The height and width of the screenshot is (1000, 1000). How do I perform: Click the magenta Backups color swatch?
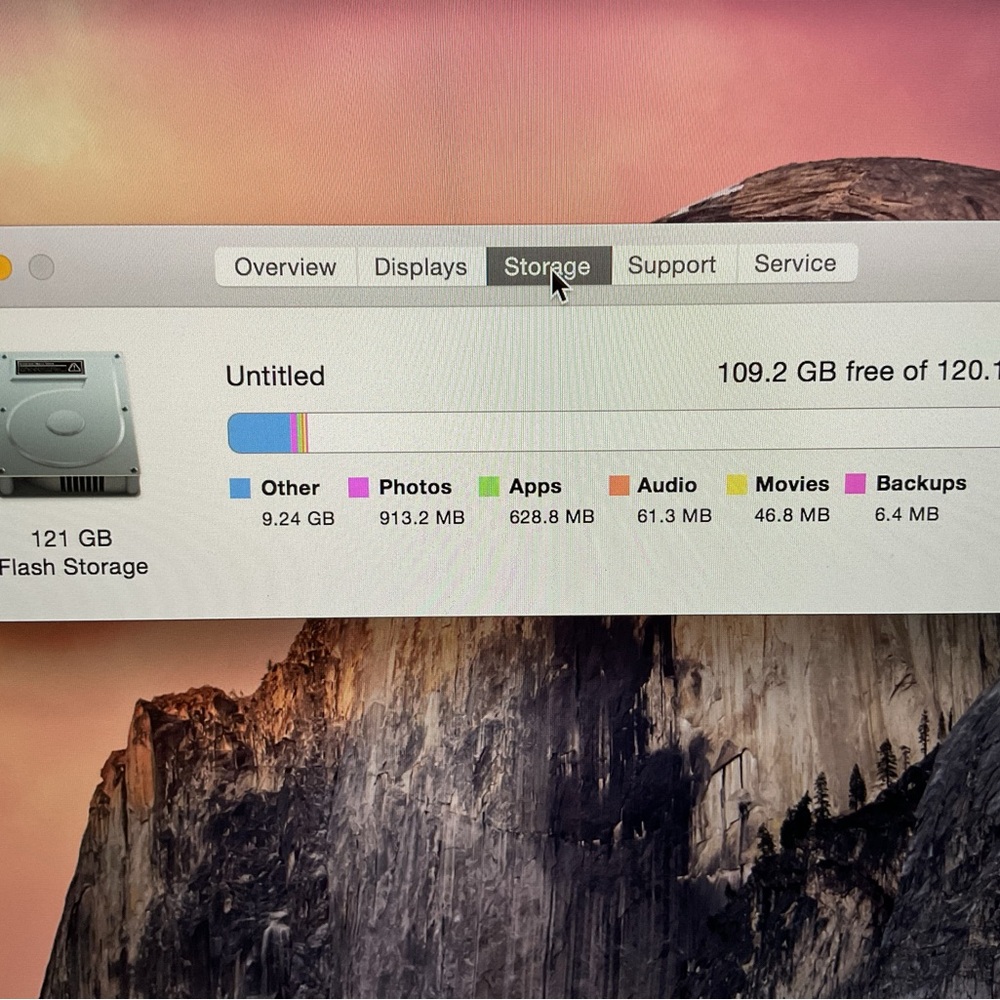click(x=855, y=483)
